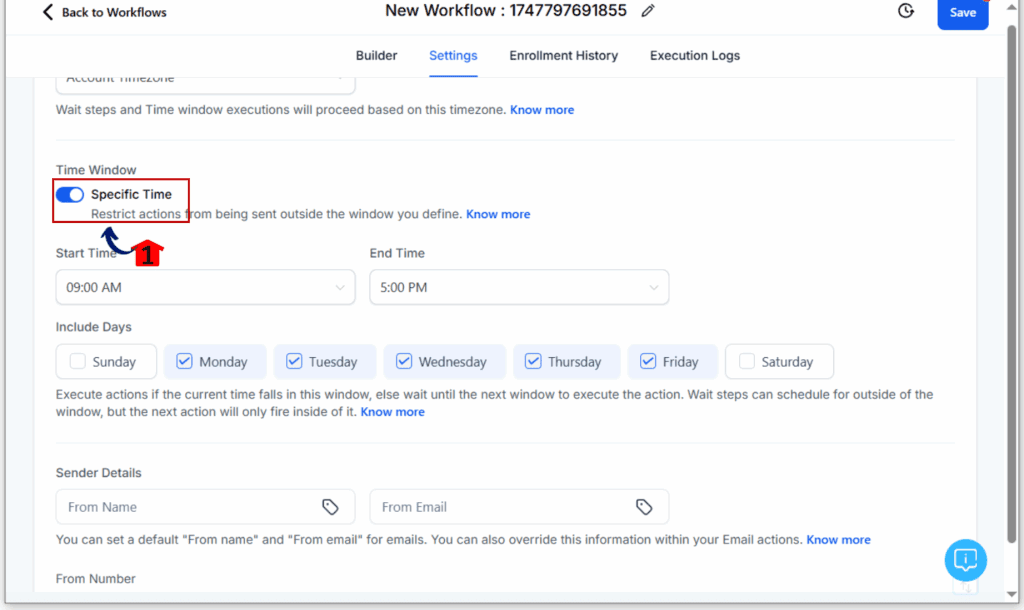1024x610 pixels.
Task: Open Know more link about timezone
Action: pos(542,110)
